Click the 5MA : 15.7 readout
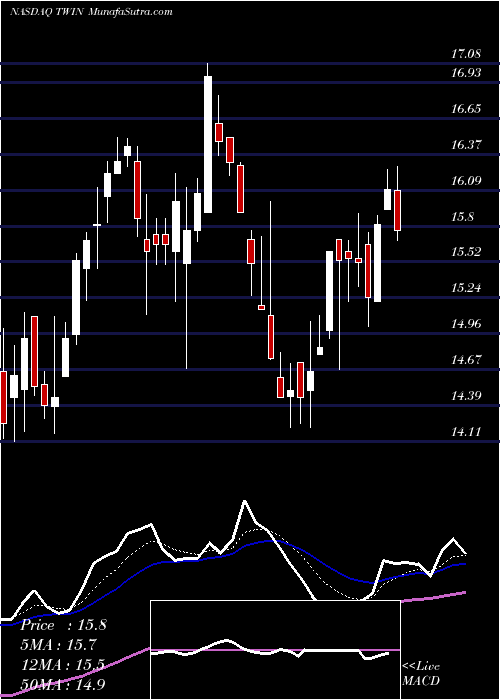The width and height of the screenshot is (500, 700). pos(58,645)
